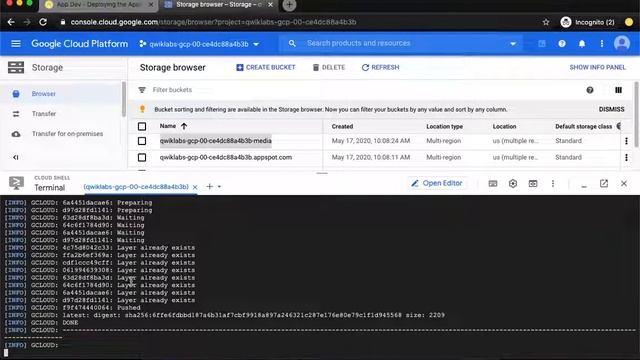Open a new browser tab with plus

[x=289, y=5]
